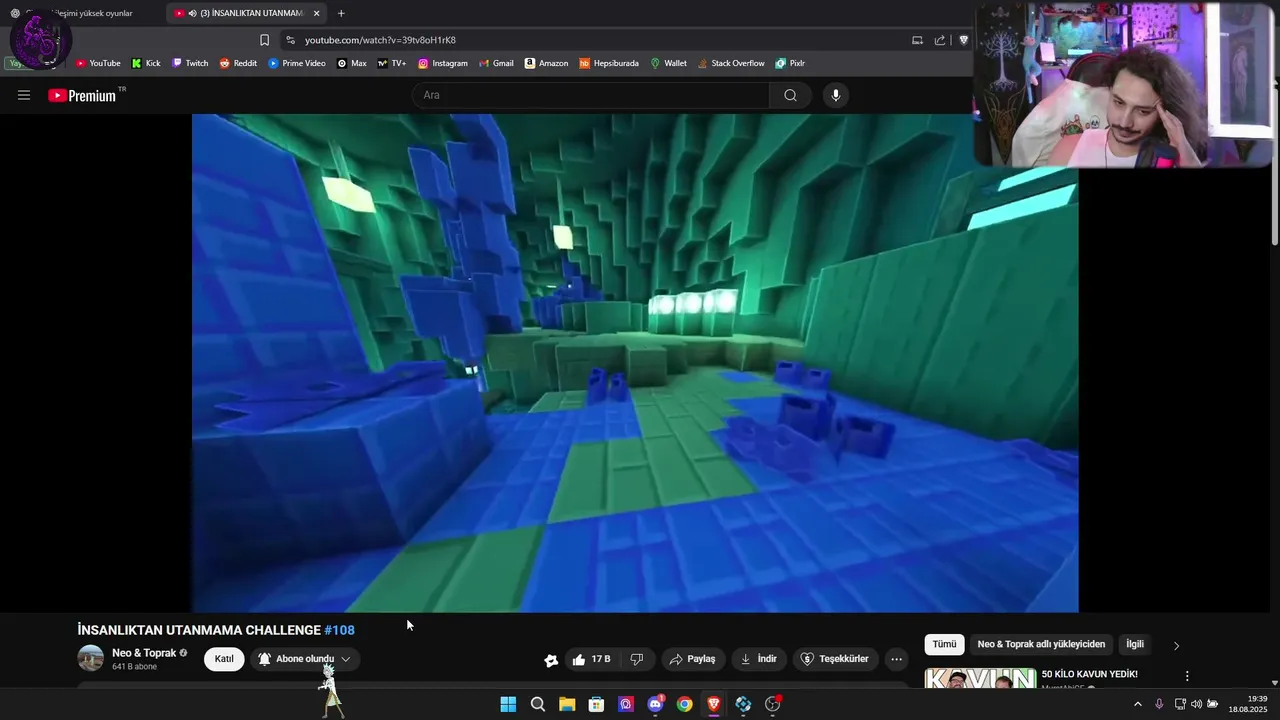Open the Instagram bookmark
The width and height of the screenshot is (1280, 720).
(443, 63)
